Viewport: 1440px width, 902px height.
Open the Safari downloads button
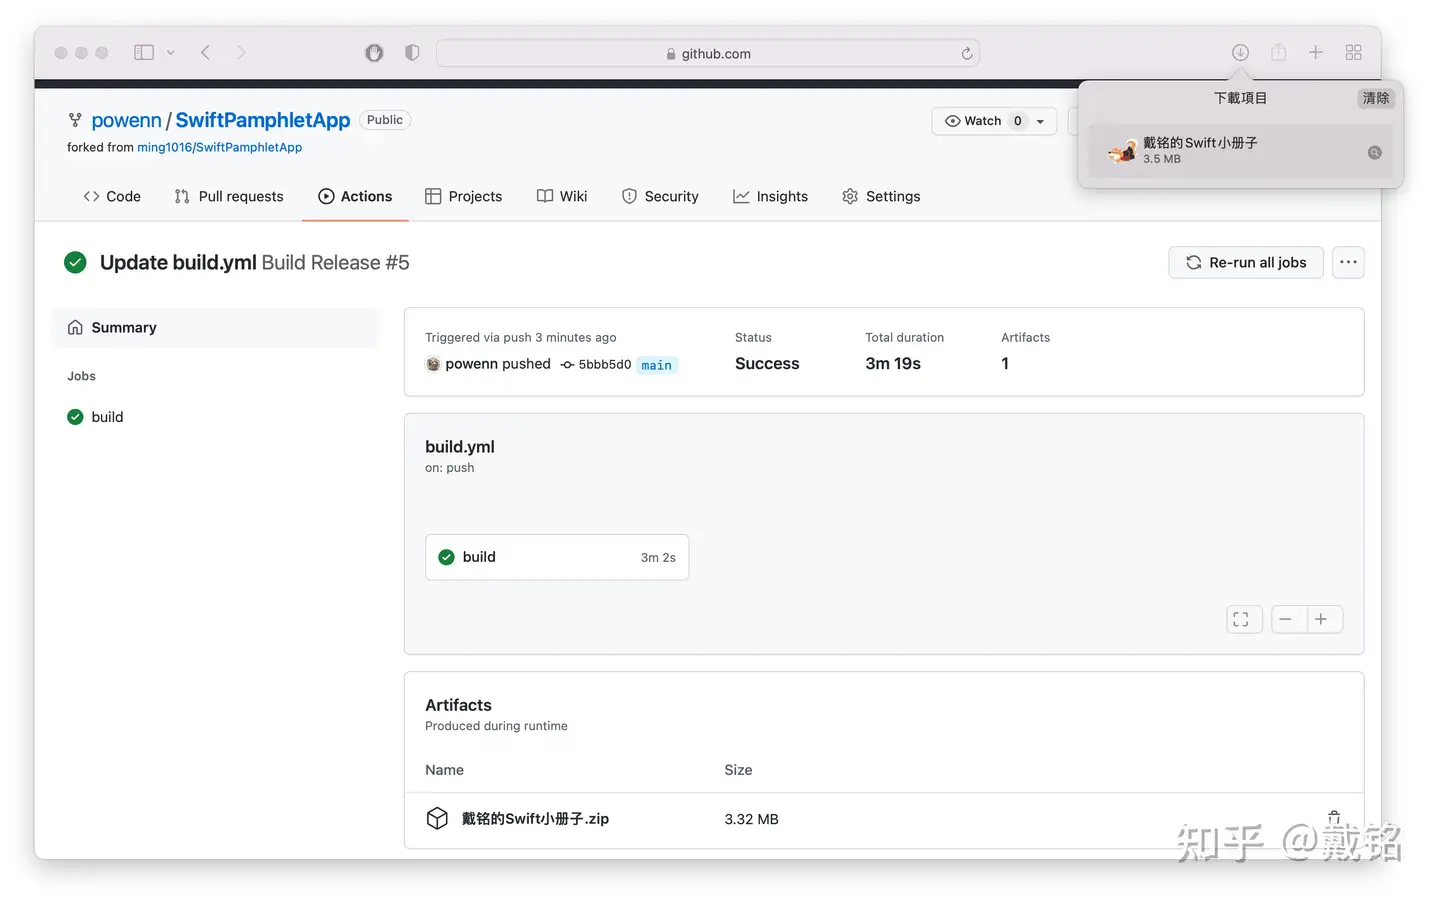[1240, 53]
